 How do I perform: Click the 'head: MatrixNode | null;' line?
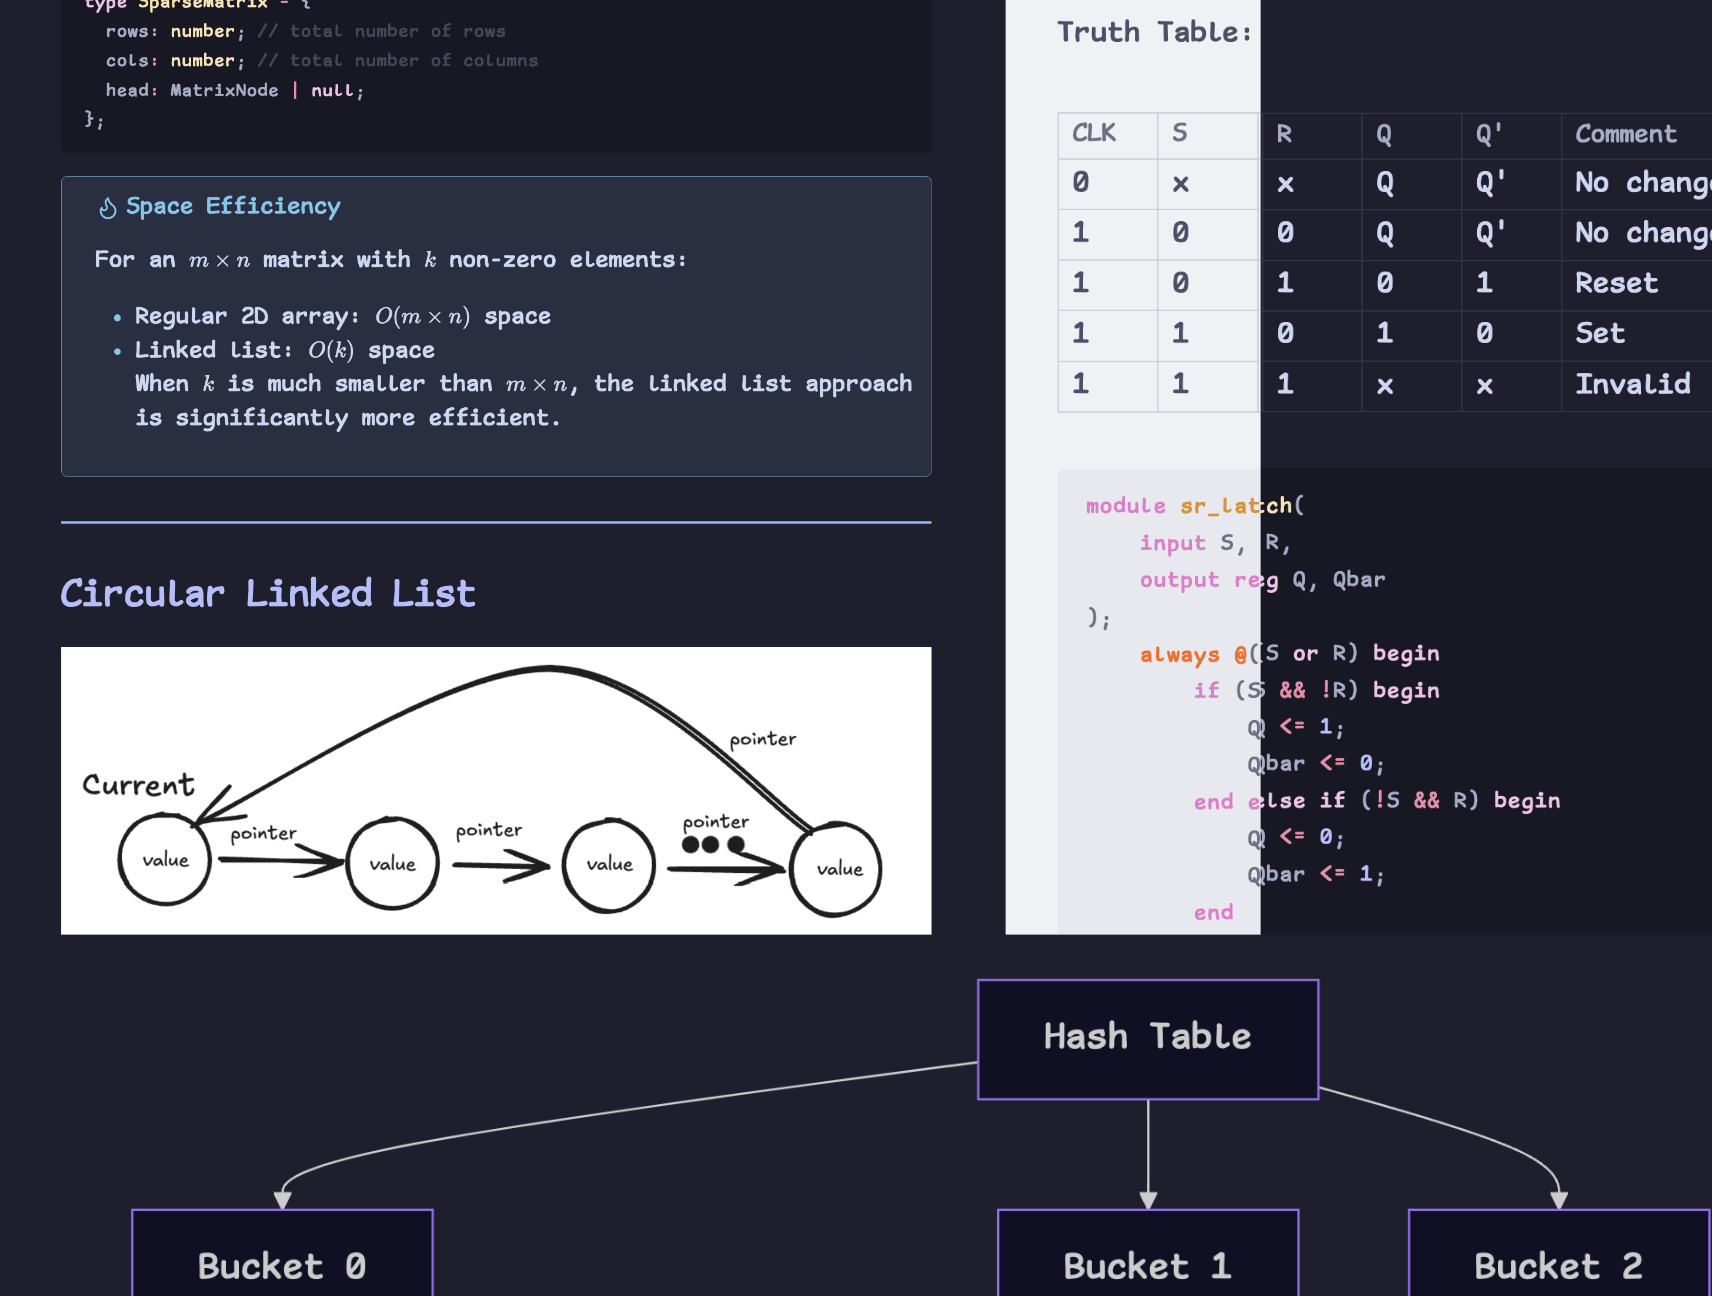tap(235, 91)
